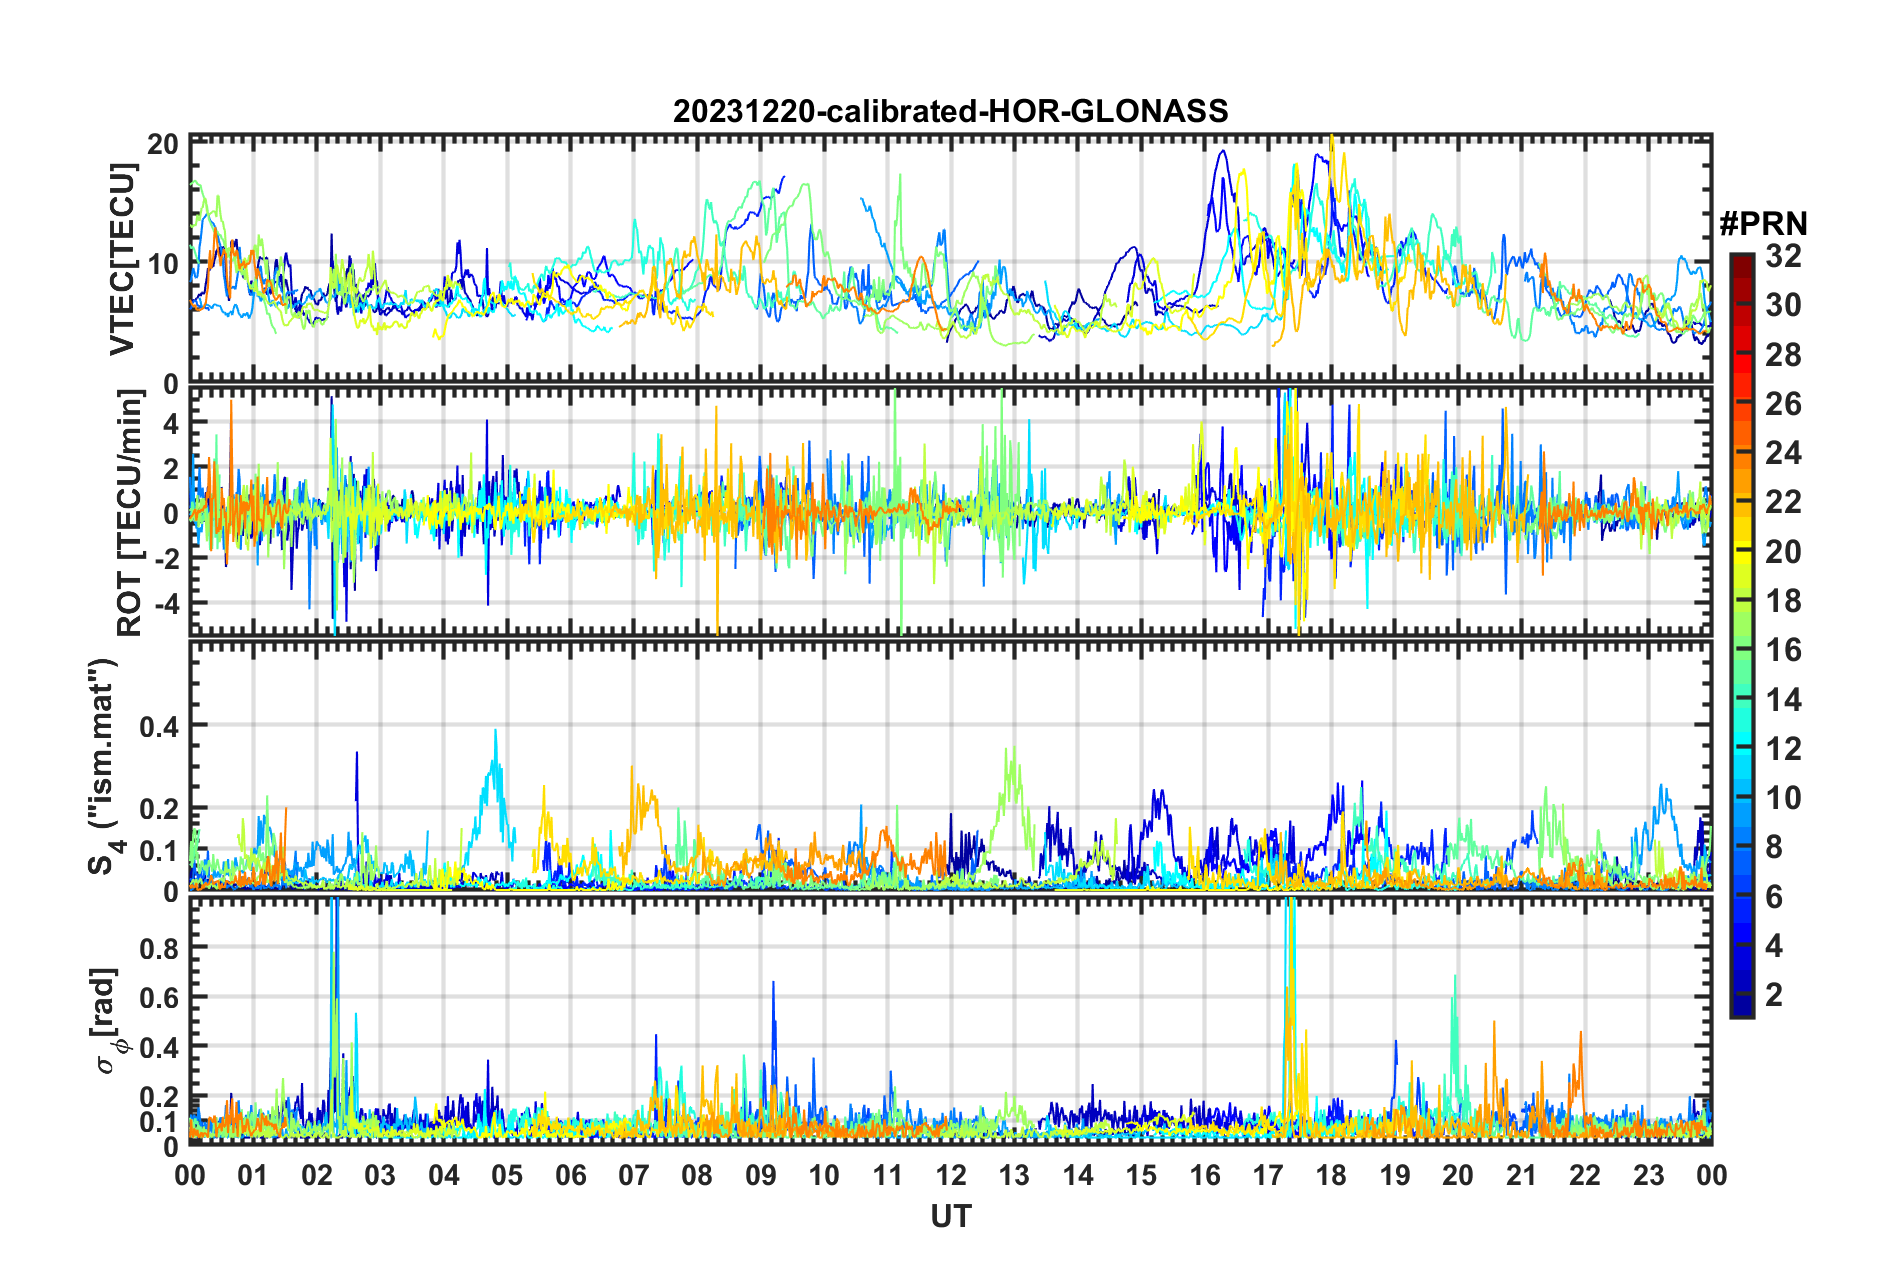Viewport: 1902px width, 1272px height.
Task: Click the S4 ("ism.mat") y-axis label
Action: coord(105,766)
